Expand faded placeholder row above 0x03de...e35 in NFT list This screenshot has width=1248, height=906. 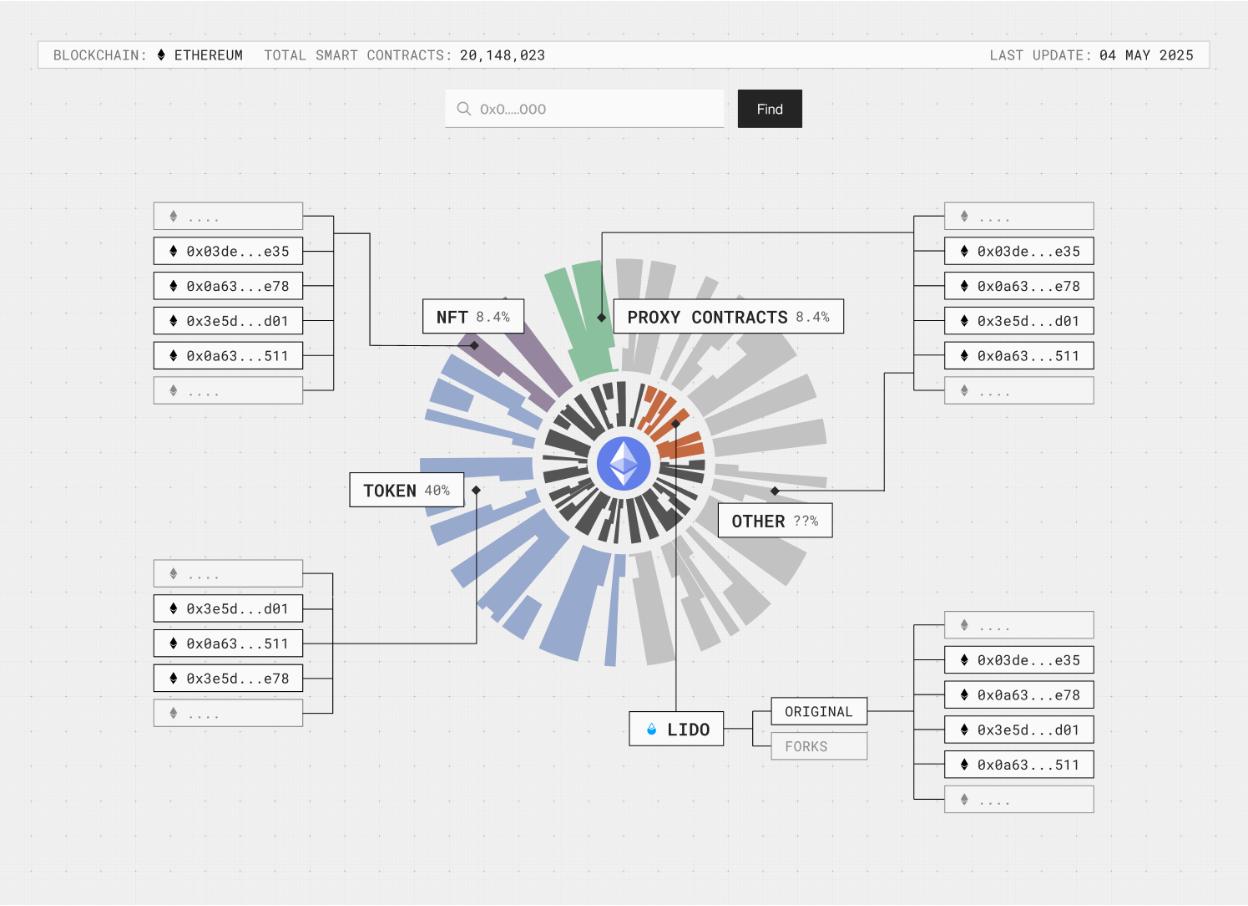pos(228,216)
